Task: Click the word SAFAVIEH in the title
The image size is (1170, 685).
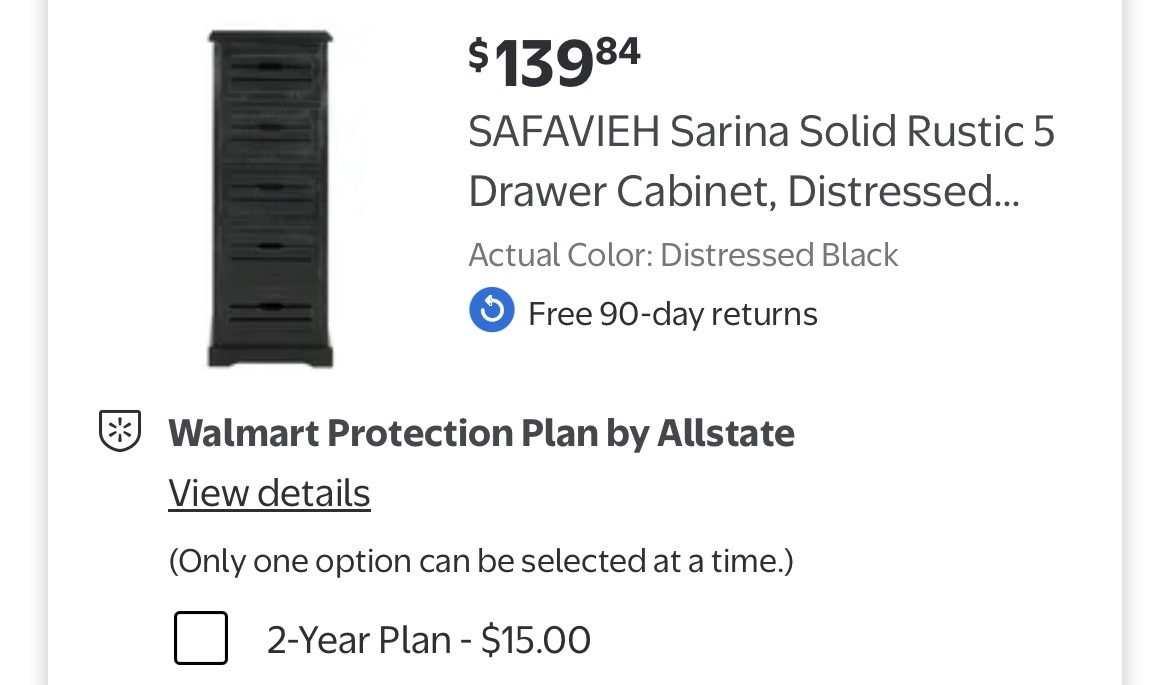Action: (x=562, y=132)
